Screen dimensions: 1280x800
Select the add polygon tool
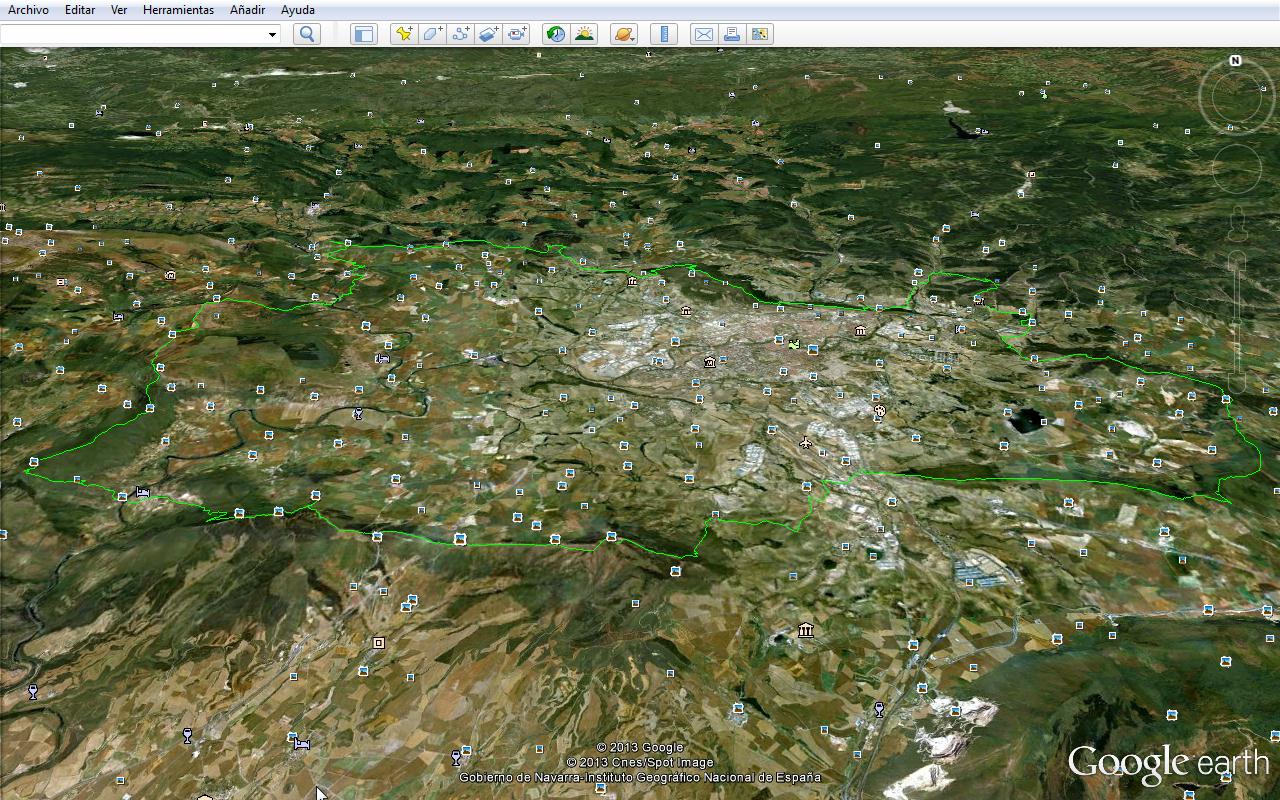click(432, 34)
